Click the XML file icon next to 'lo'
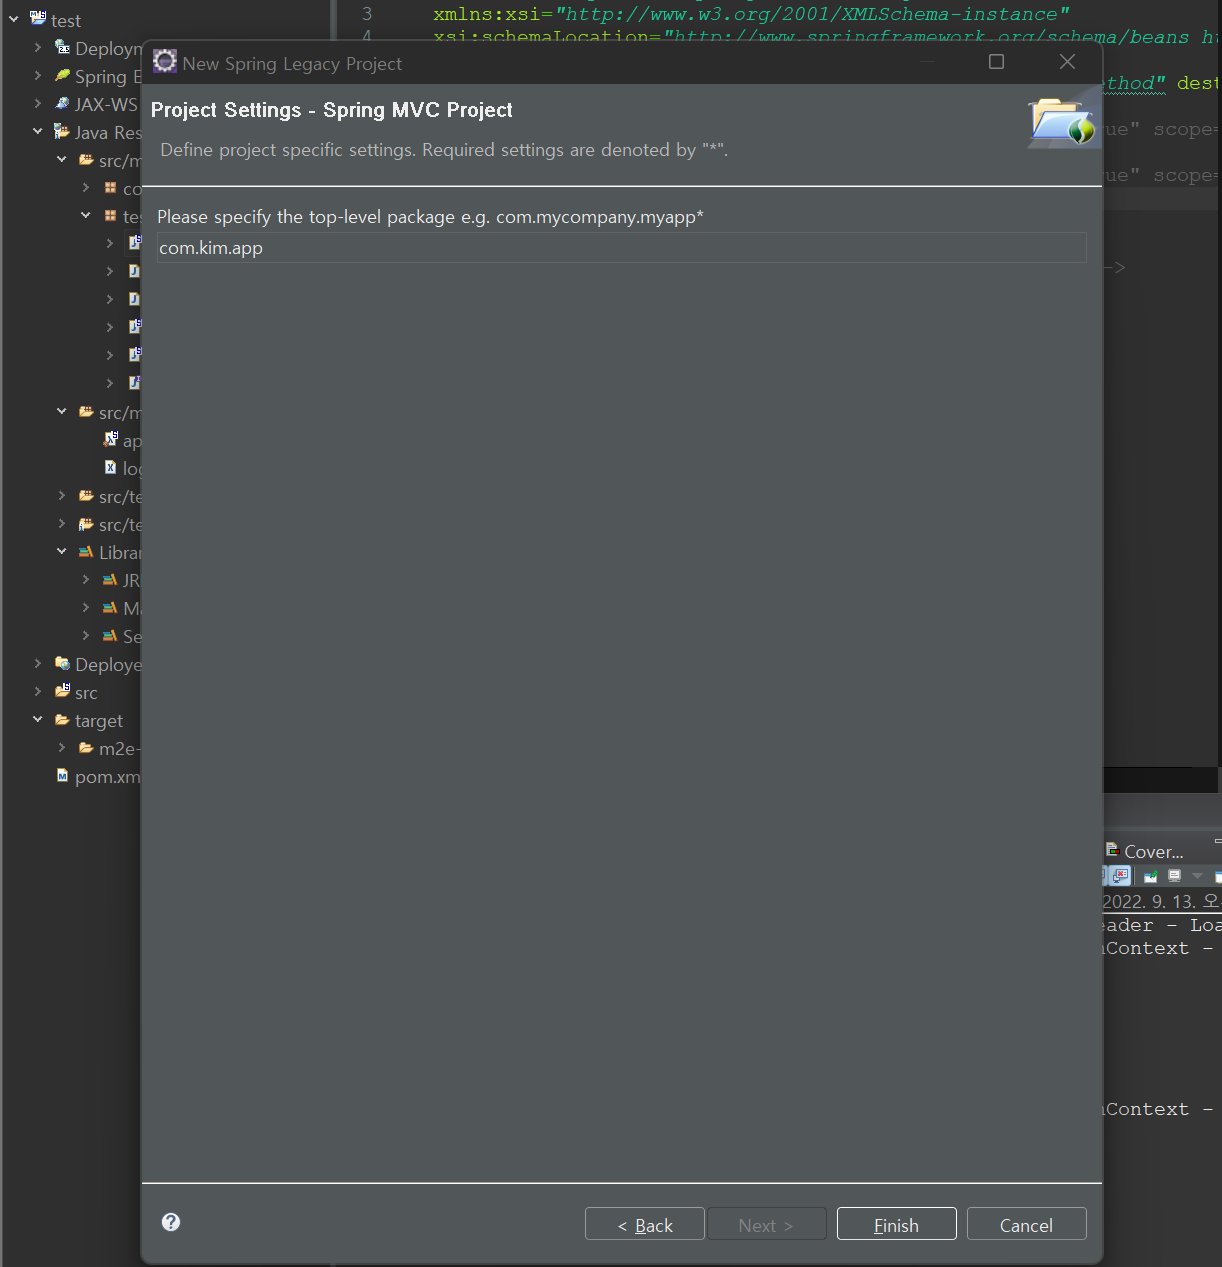Image resolution: width=1222 pixels, height=1267 pixels. click(x=110, y=467)
